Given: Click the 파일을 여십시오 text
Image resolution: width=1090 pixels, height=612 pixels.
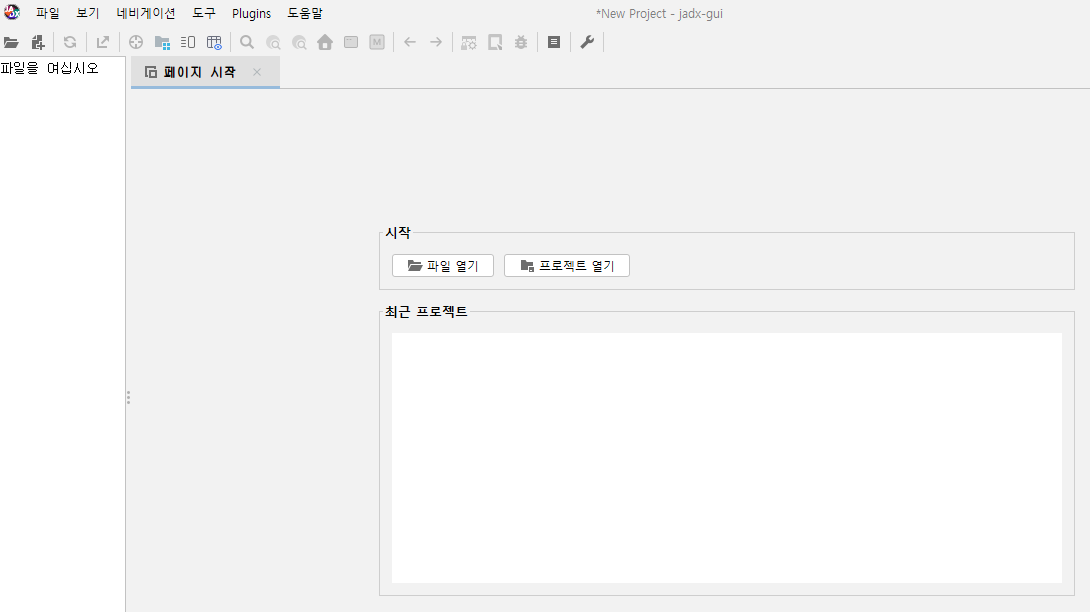Looking at the screenshot, I should pos(49,68).
